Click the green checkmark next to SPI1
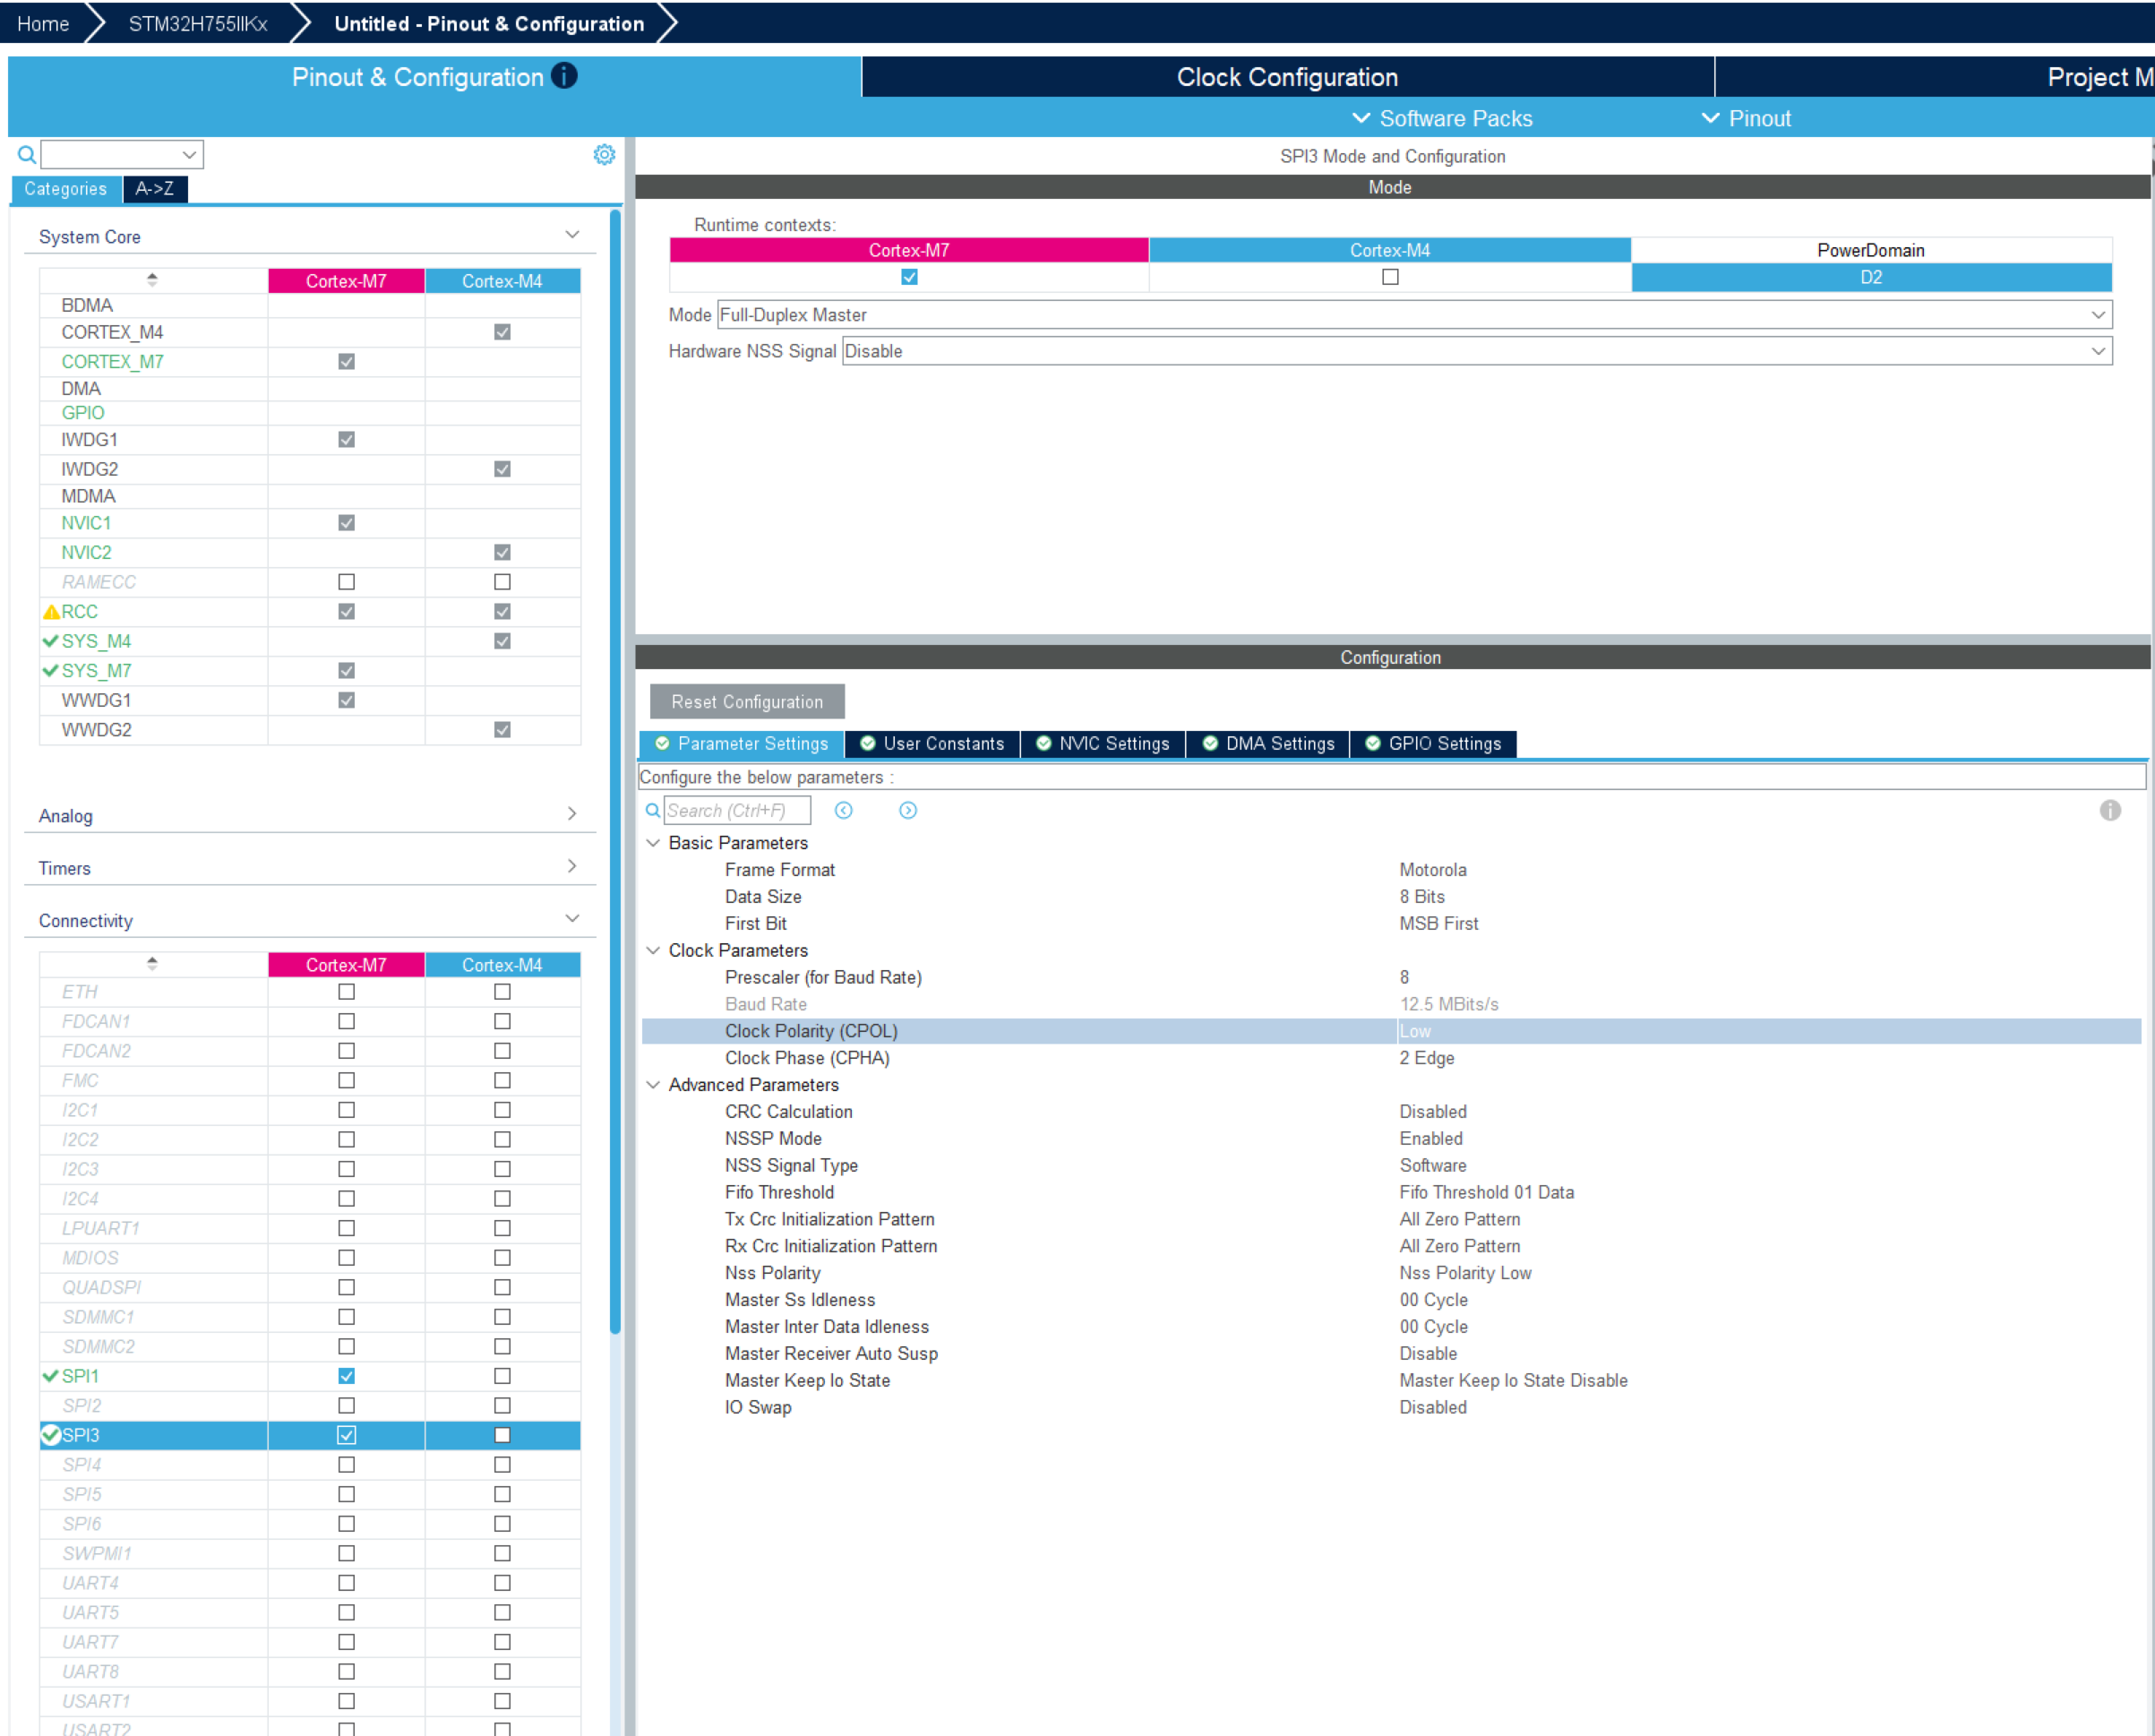 pyautogui.click(x=50, y=1376)
